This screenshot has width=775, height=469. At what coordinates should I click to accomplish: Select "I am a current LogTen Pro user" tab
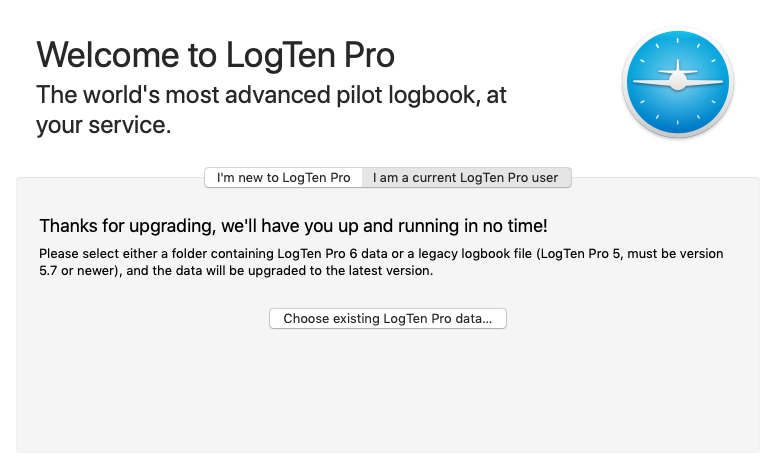(466, 177)
